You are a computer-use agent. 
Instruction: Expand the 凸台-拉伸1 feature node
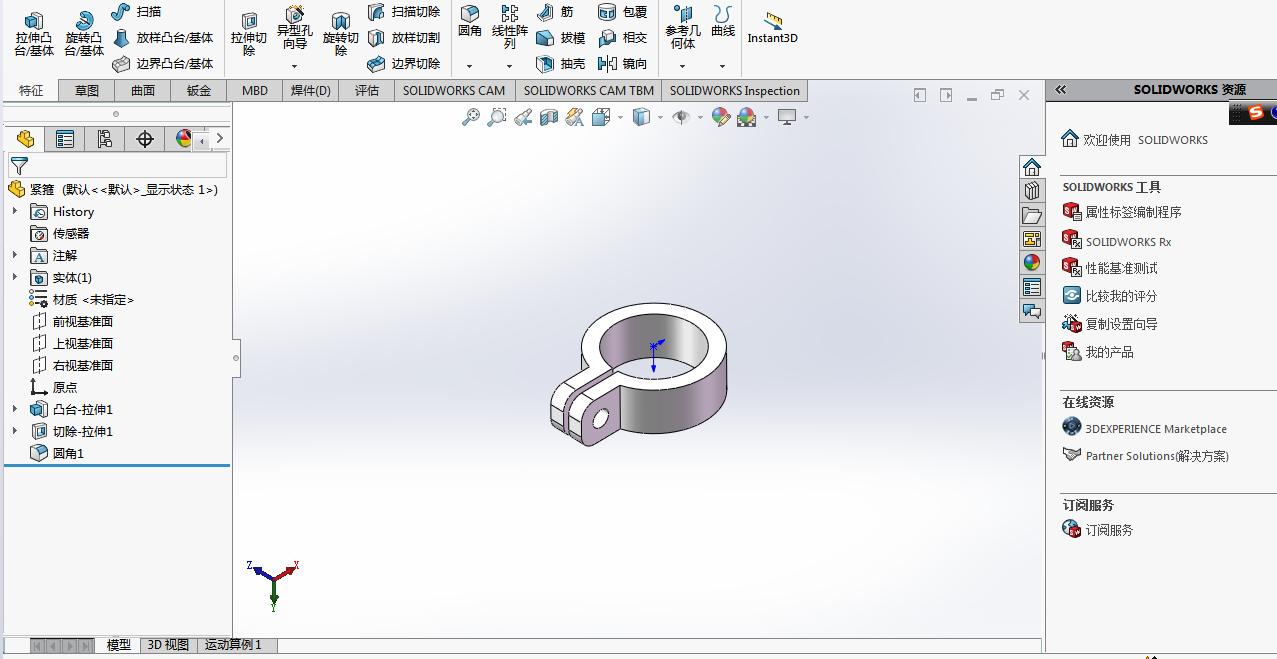pos(15,409)
